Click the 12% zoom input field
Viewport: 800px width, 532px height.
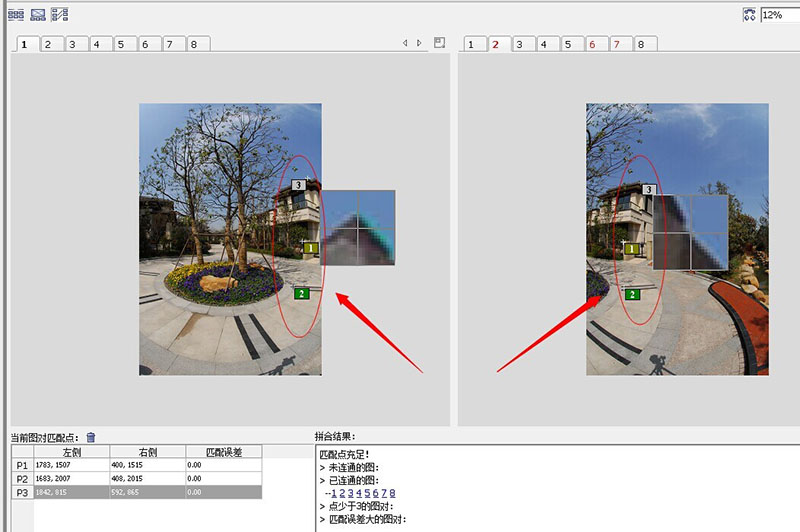[x=779, y=15]
